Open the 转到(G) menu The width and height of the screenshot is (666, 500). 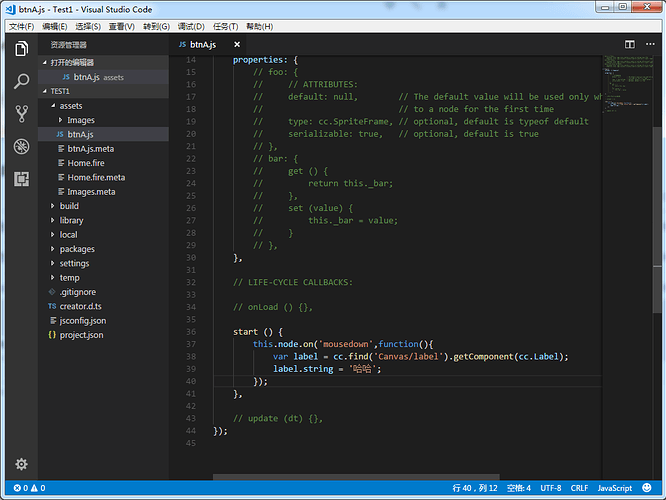coord(156,26)
